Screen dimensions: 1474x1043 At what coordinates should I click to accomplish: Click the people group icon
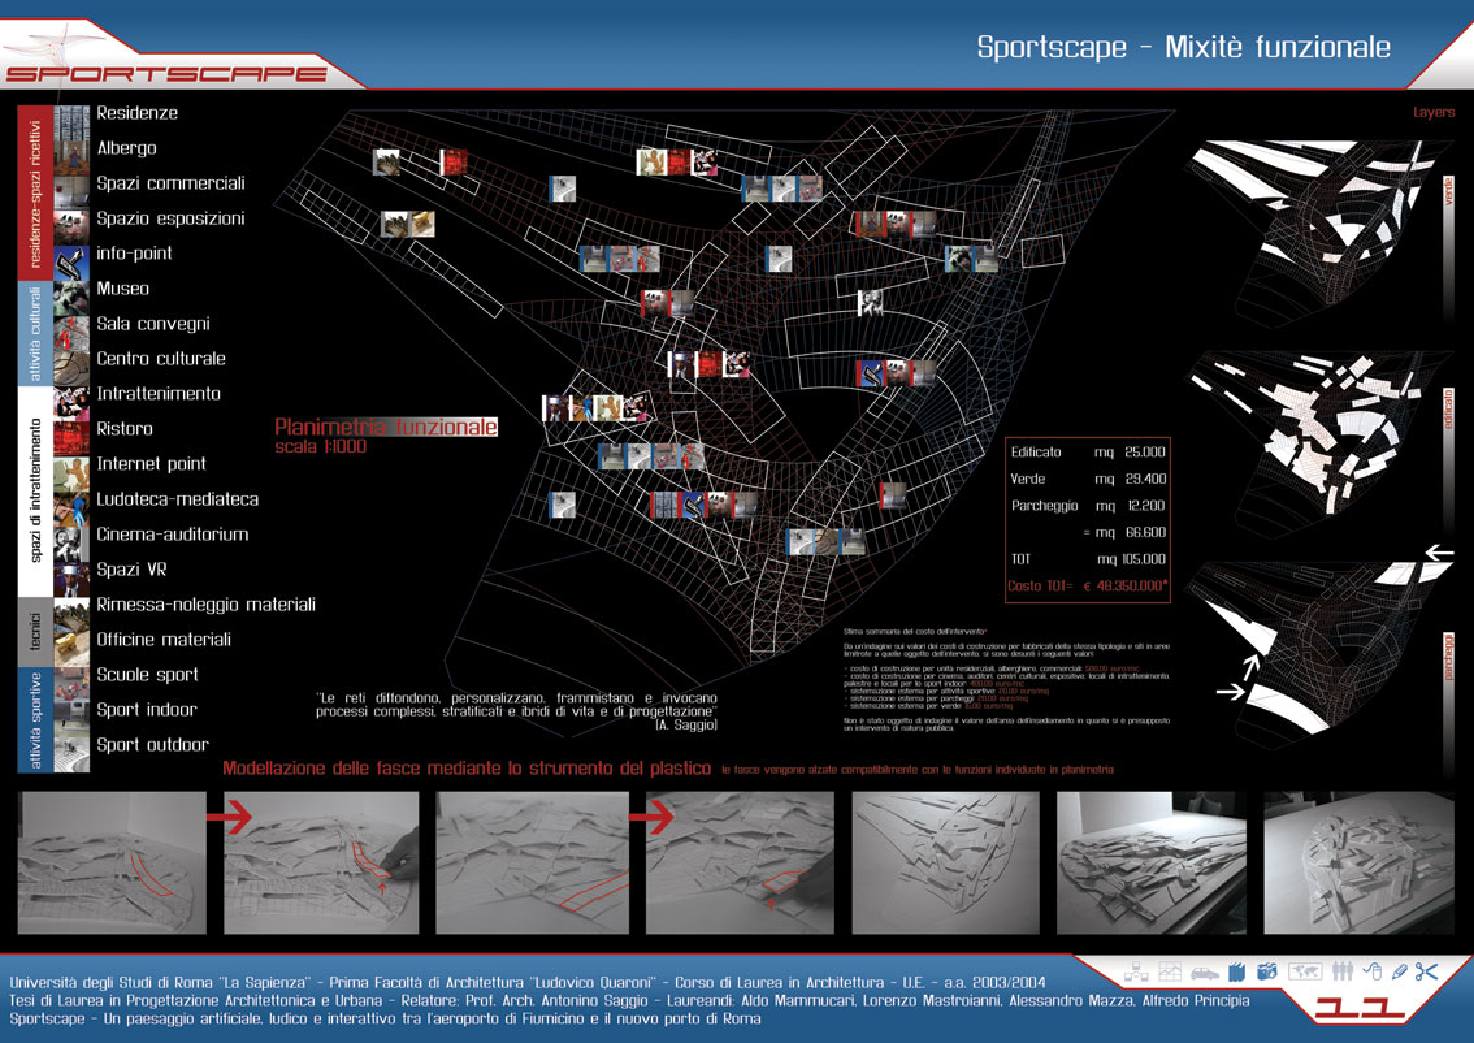point(1343,971)
